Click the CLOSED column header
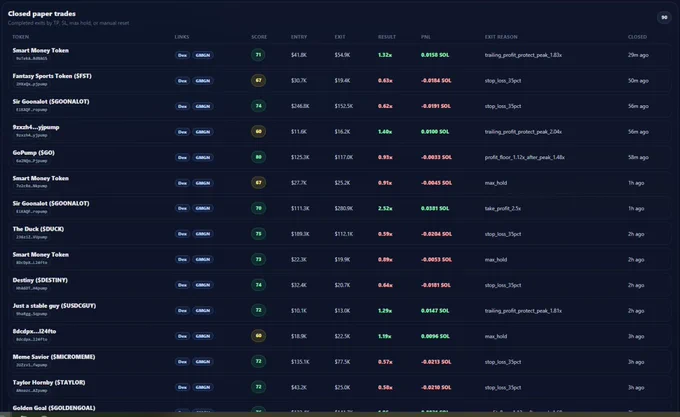This screenshot has height=417, width=680. (x=637, y=37)
